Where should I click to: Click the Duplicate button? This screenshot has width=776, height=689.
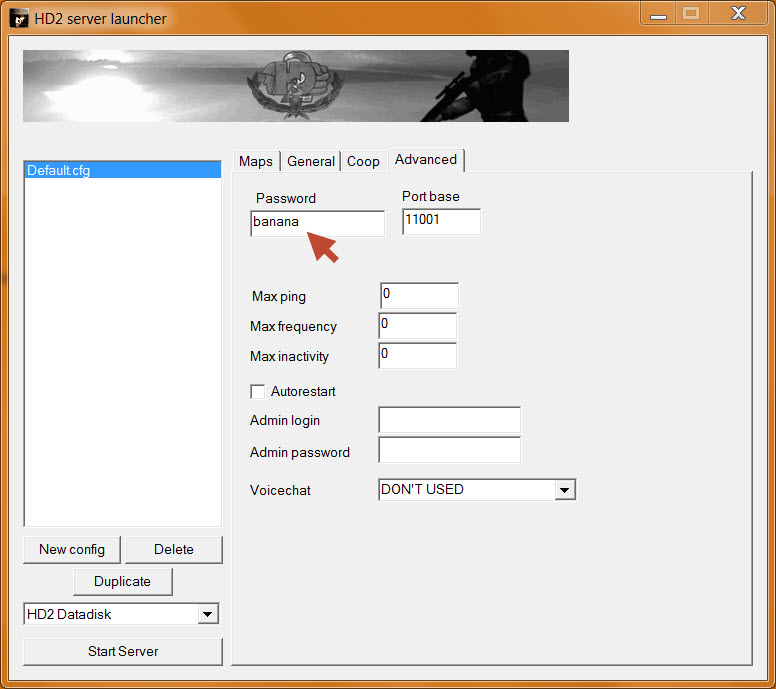point(122,581)
